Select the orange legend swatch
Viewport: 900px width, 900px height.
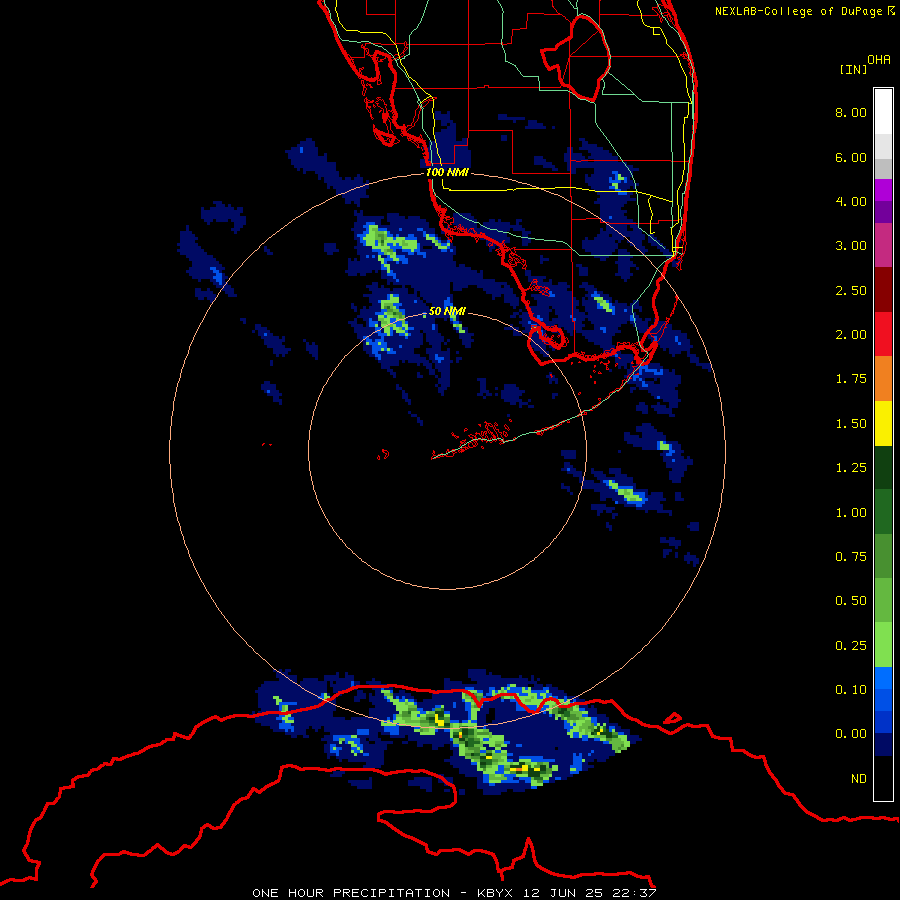[883, 379]
